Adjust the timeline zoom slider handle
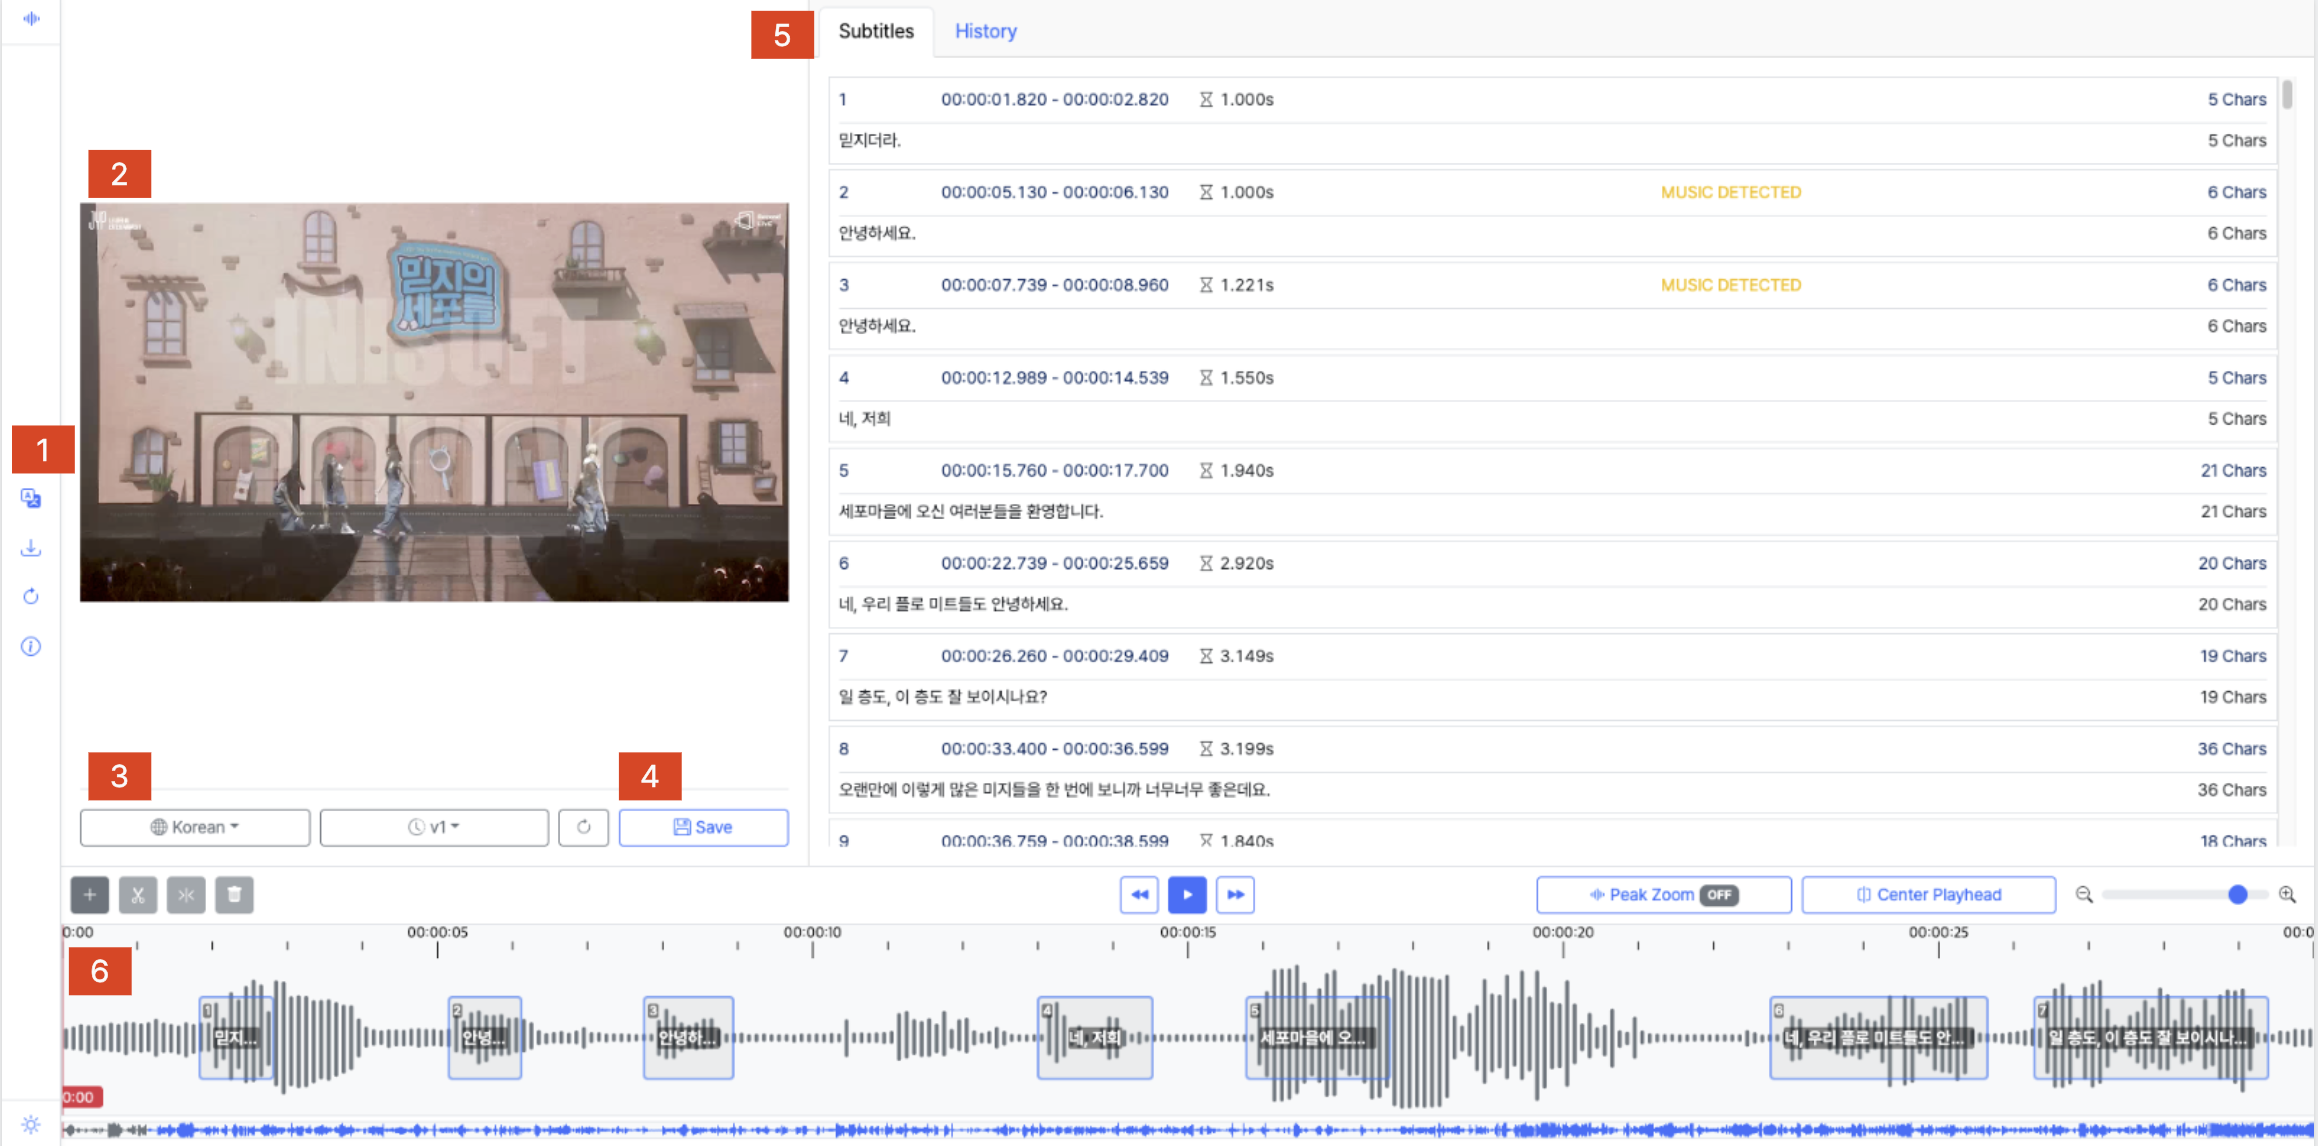 (2238, 895)
